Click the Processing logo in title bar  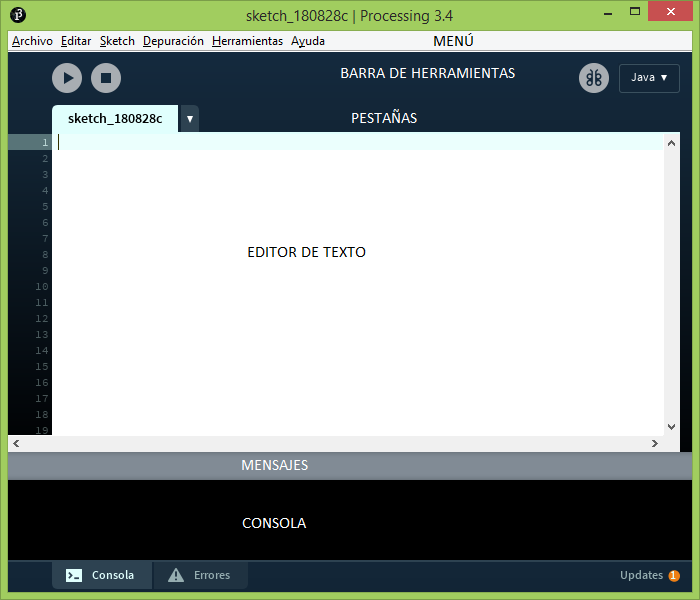click(18, 15)
